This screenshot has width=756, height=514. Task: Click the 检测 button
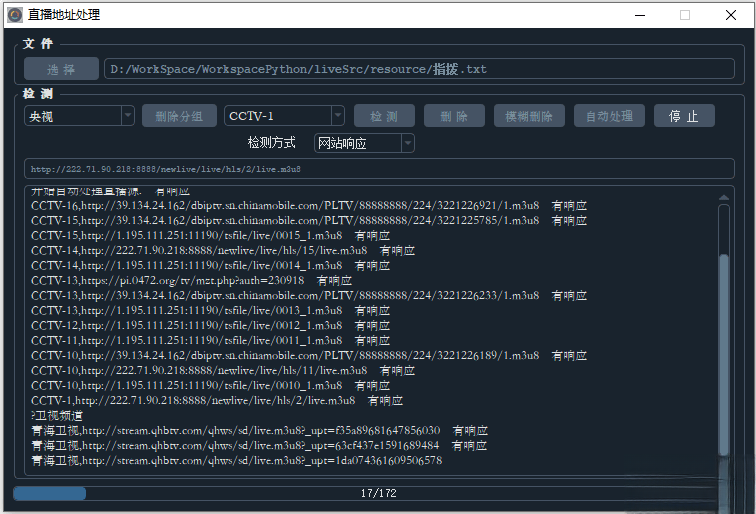[x=384, y=116]
